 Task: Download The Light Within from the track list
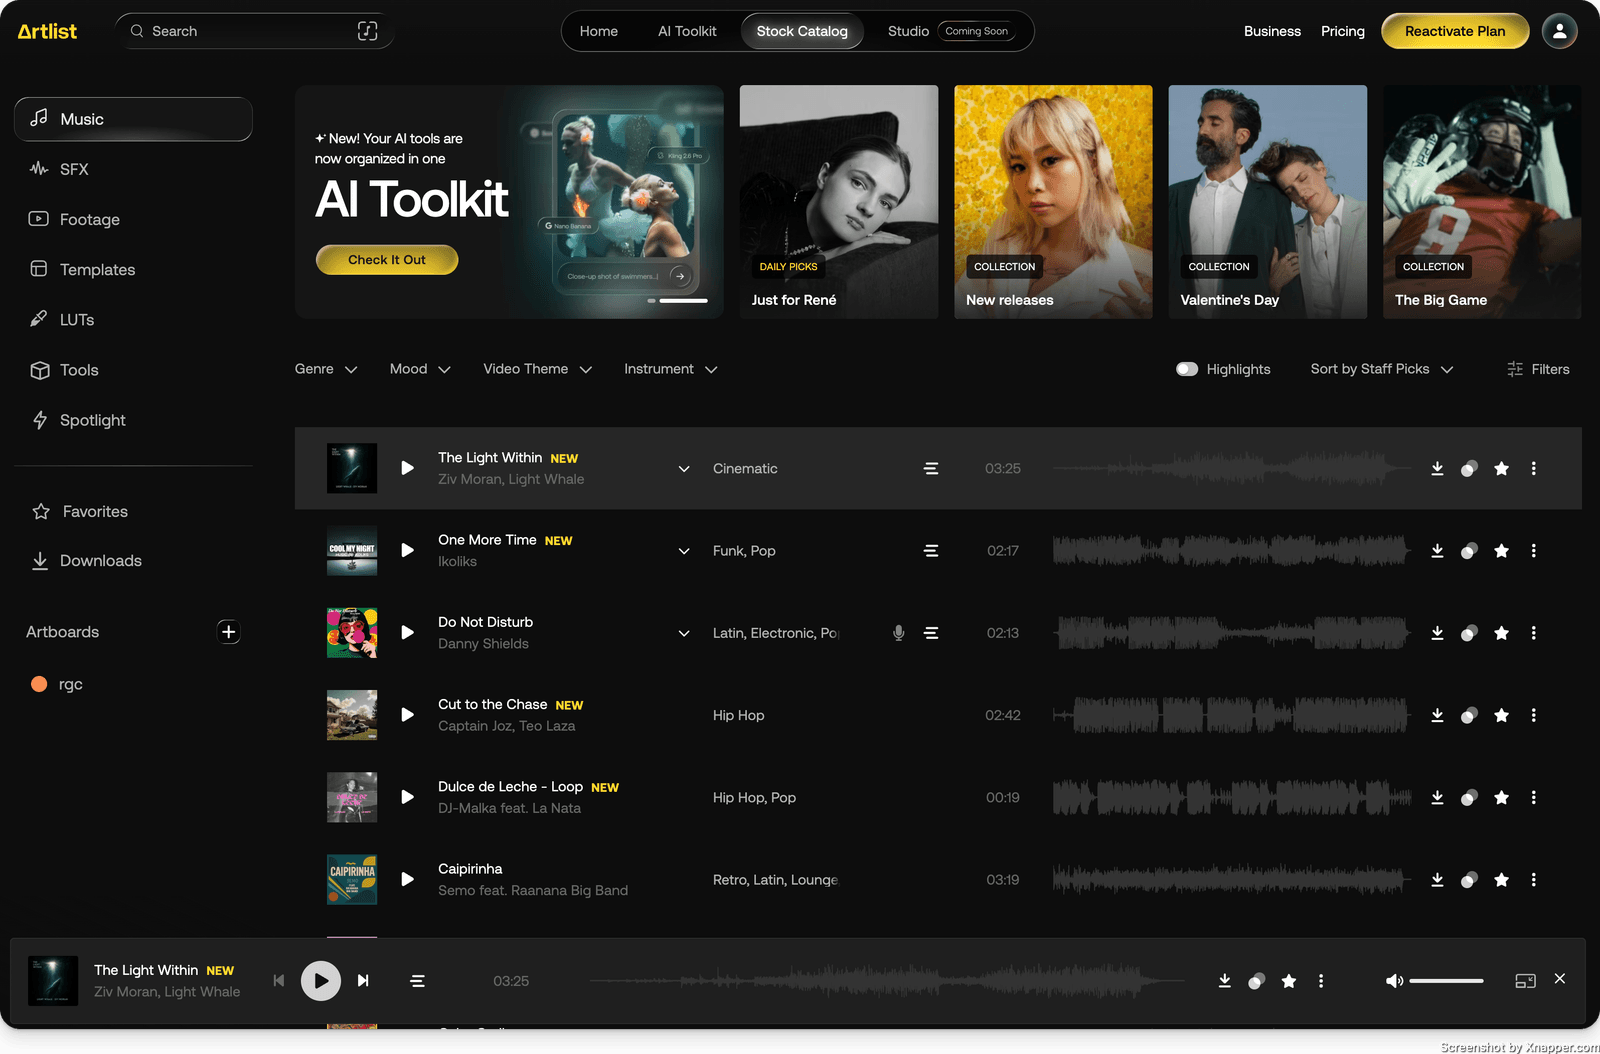[x=1437, y=468]
